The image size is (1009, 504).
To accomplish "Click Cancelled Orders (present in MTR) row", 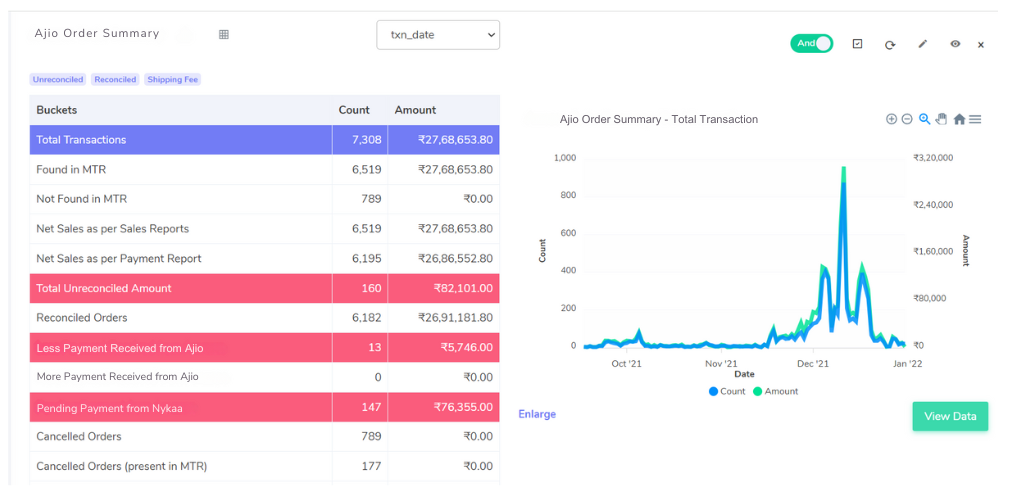I will pyautogui.click(x=264, y=467).
